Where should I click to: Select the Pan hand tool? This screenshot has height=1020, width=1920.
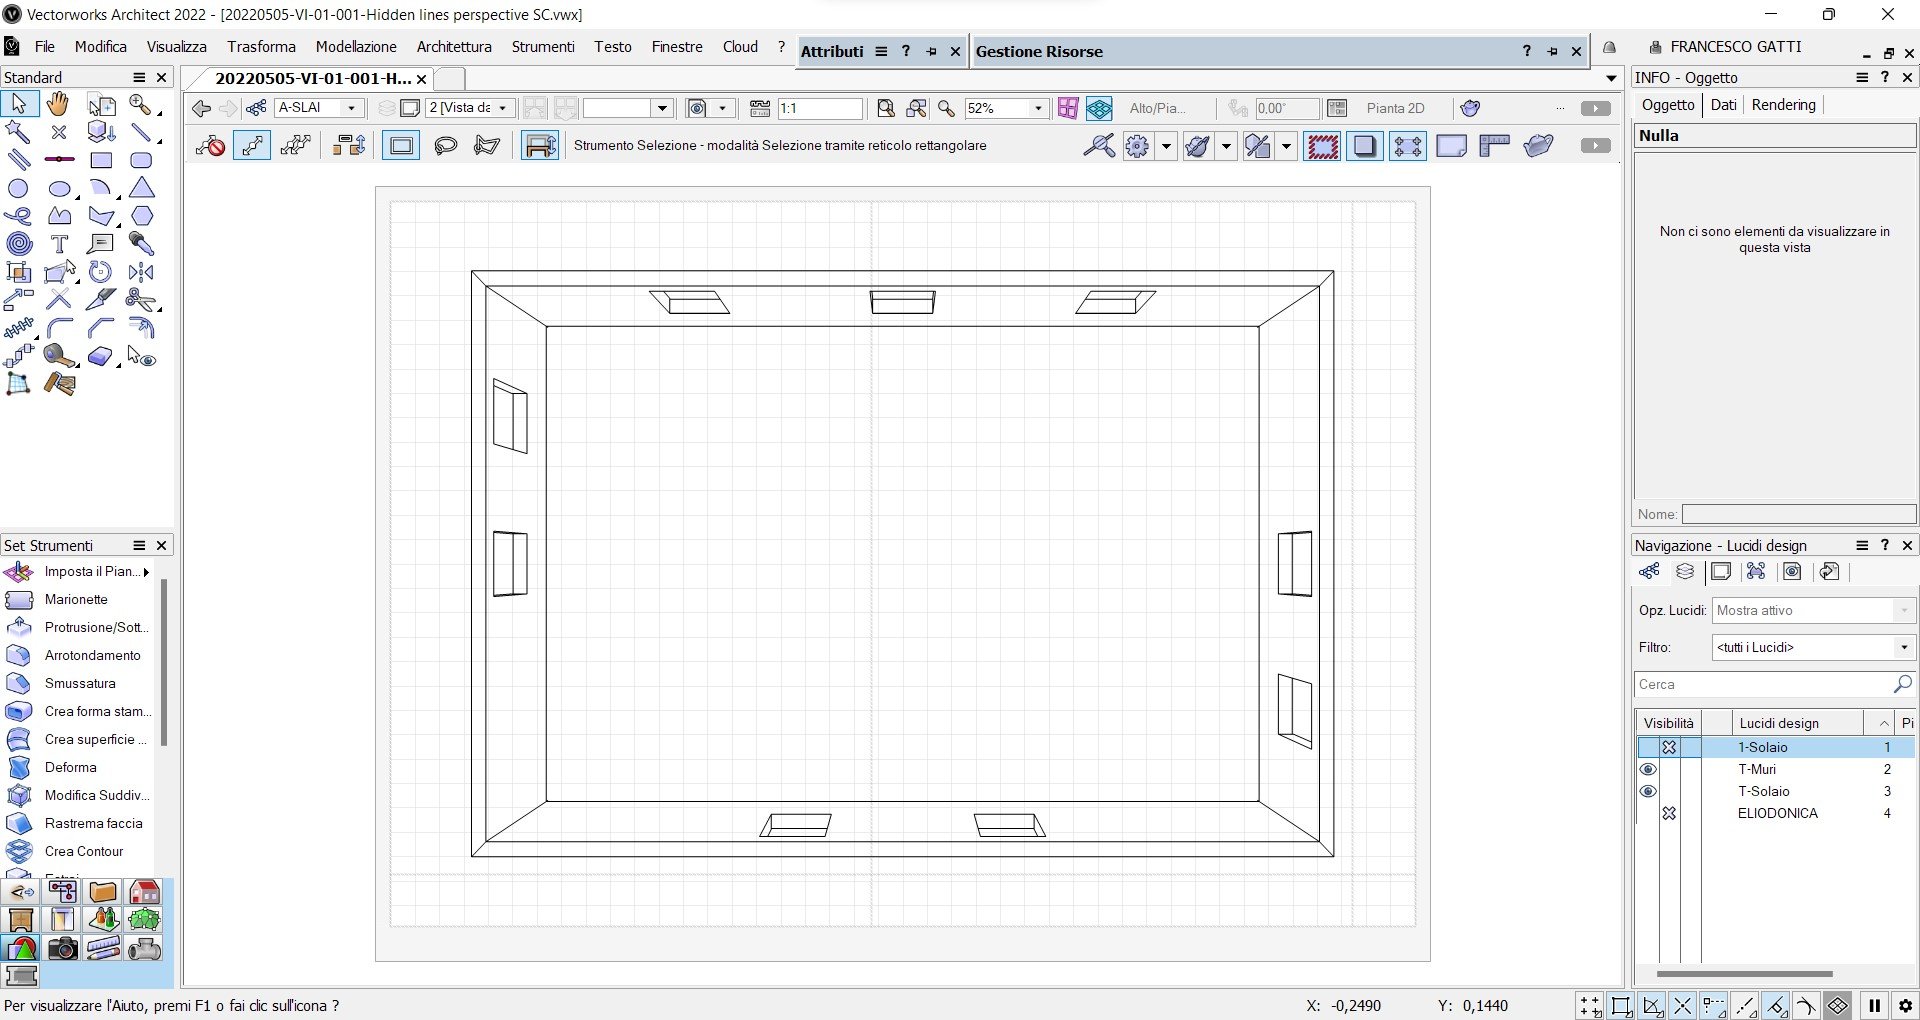click(x=57, y=103)
